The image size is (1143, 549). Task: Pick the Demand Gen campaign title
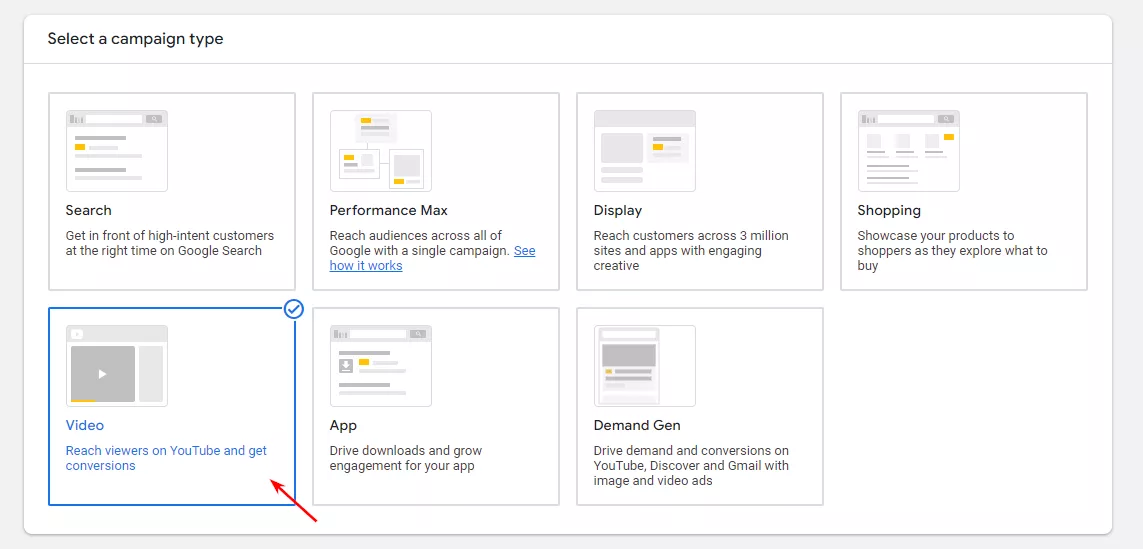tap(637, 425)
